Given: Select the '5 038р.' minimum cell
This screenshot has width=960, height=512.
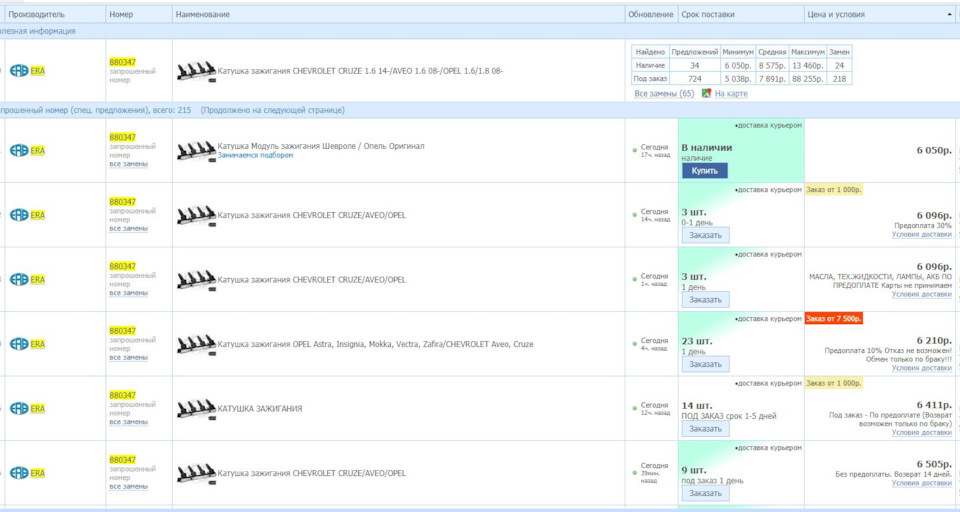Looking at the screenshot, I should 737,79.
